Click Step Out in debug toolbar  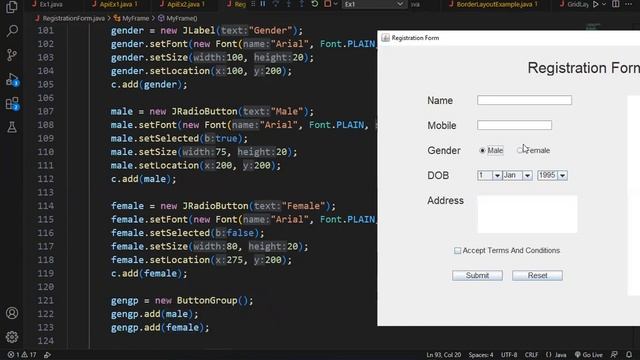[301, 4]
